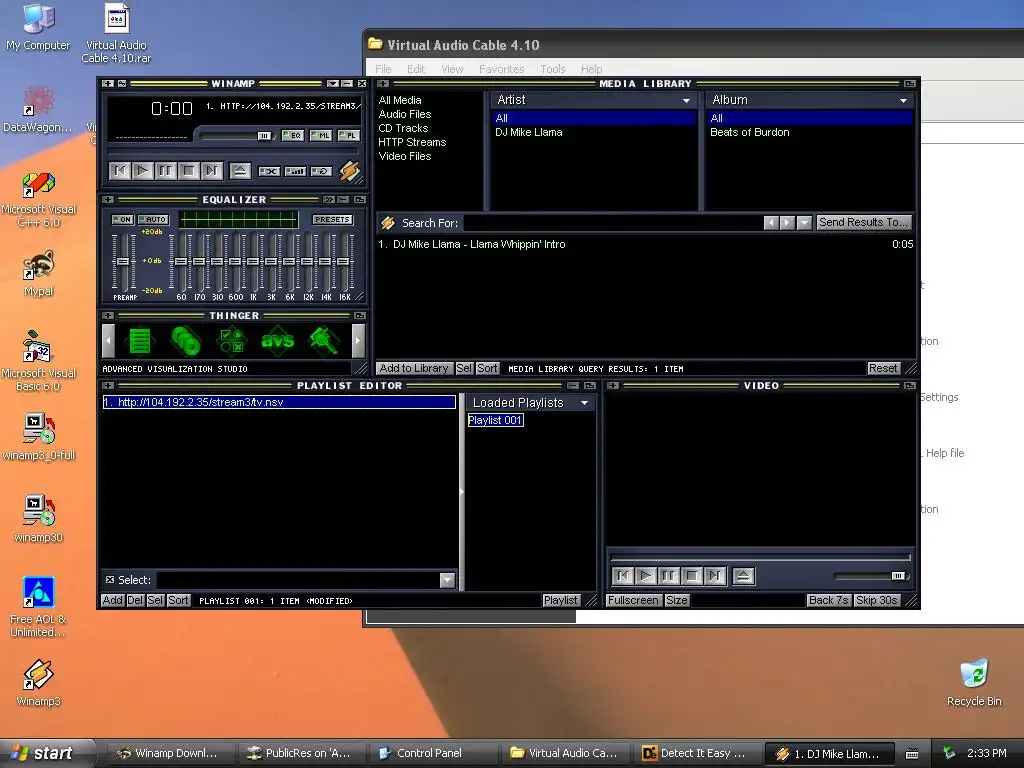Image resolution: width=1024 pixels, height=768 pixels.
Task: Open the media library discs icon in Thinger
Action: click(x=186, y=340)
